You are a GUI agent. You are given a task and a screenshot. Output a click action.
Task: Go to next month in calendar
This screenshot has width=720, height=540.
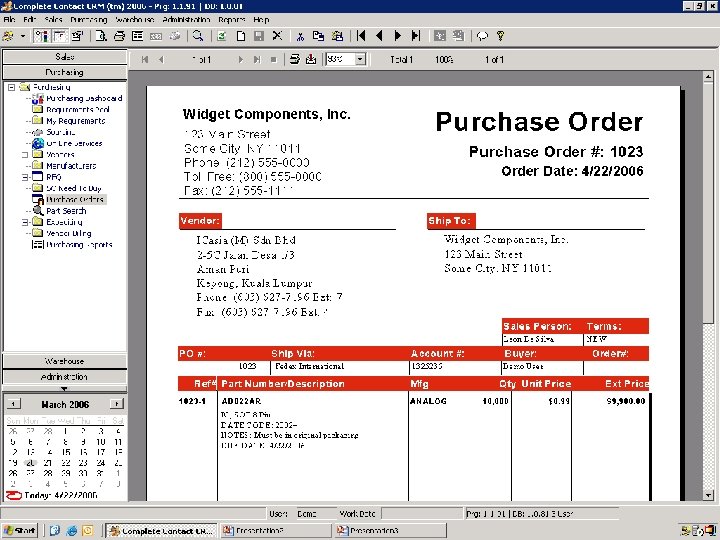coord(117,404)
